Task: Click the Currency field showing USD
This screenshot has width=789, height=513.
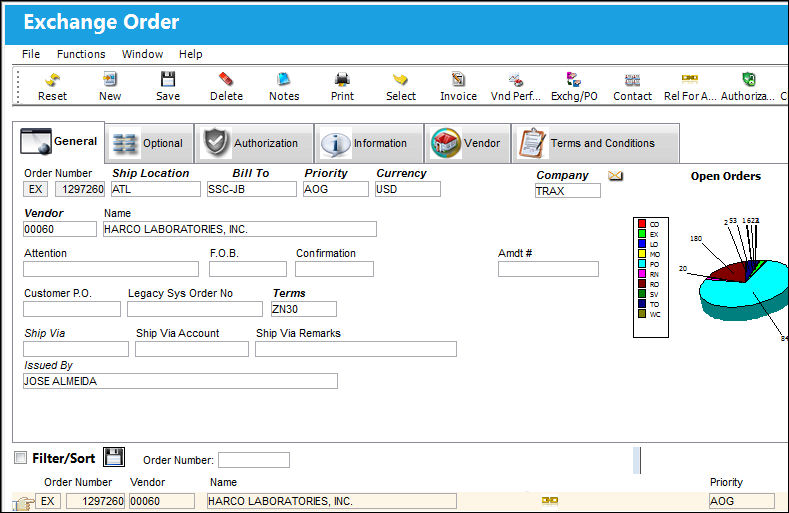Action: [408, 189]
